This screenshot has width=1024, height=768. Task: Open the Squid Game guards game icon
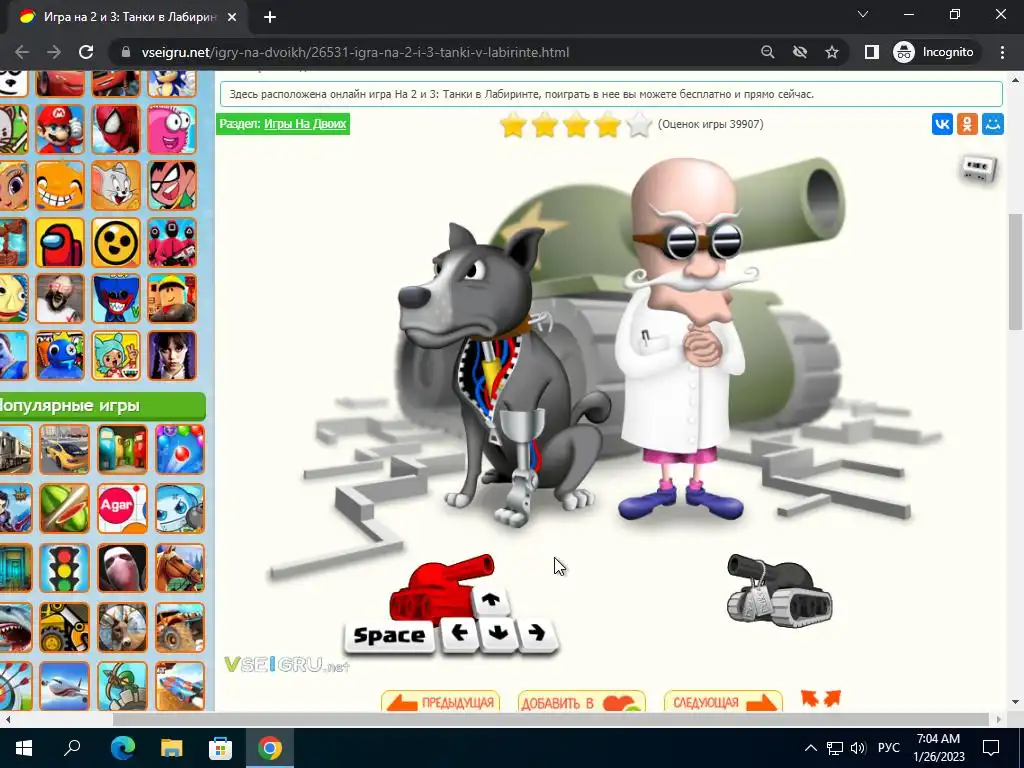pyautogui.click(x=172, y=242)
